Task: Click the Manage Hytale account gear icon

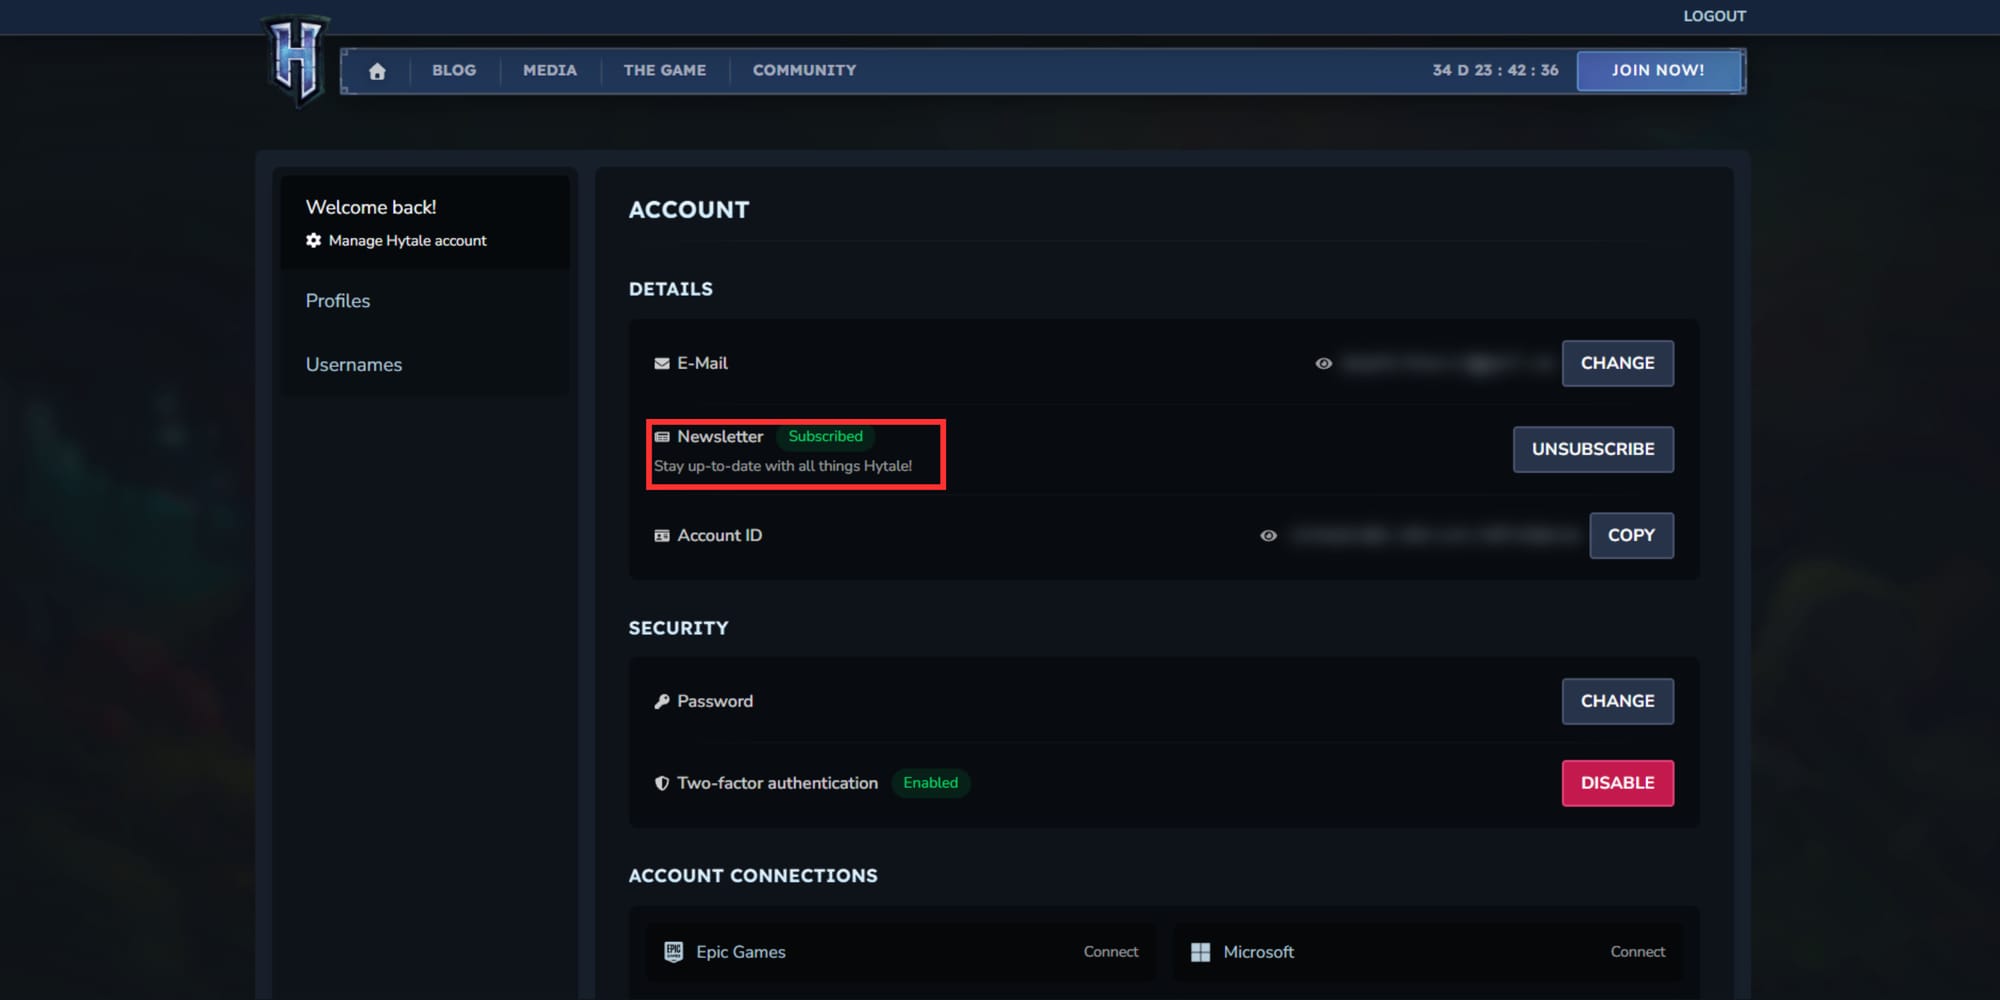Action: 314,241
